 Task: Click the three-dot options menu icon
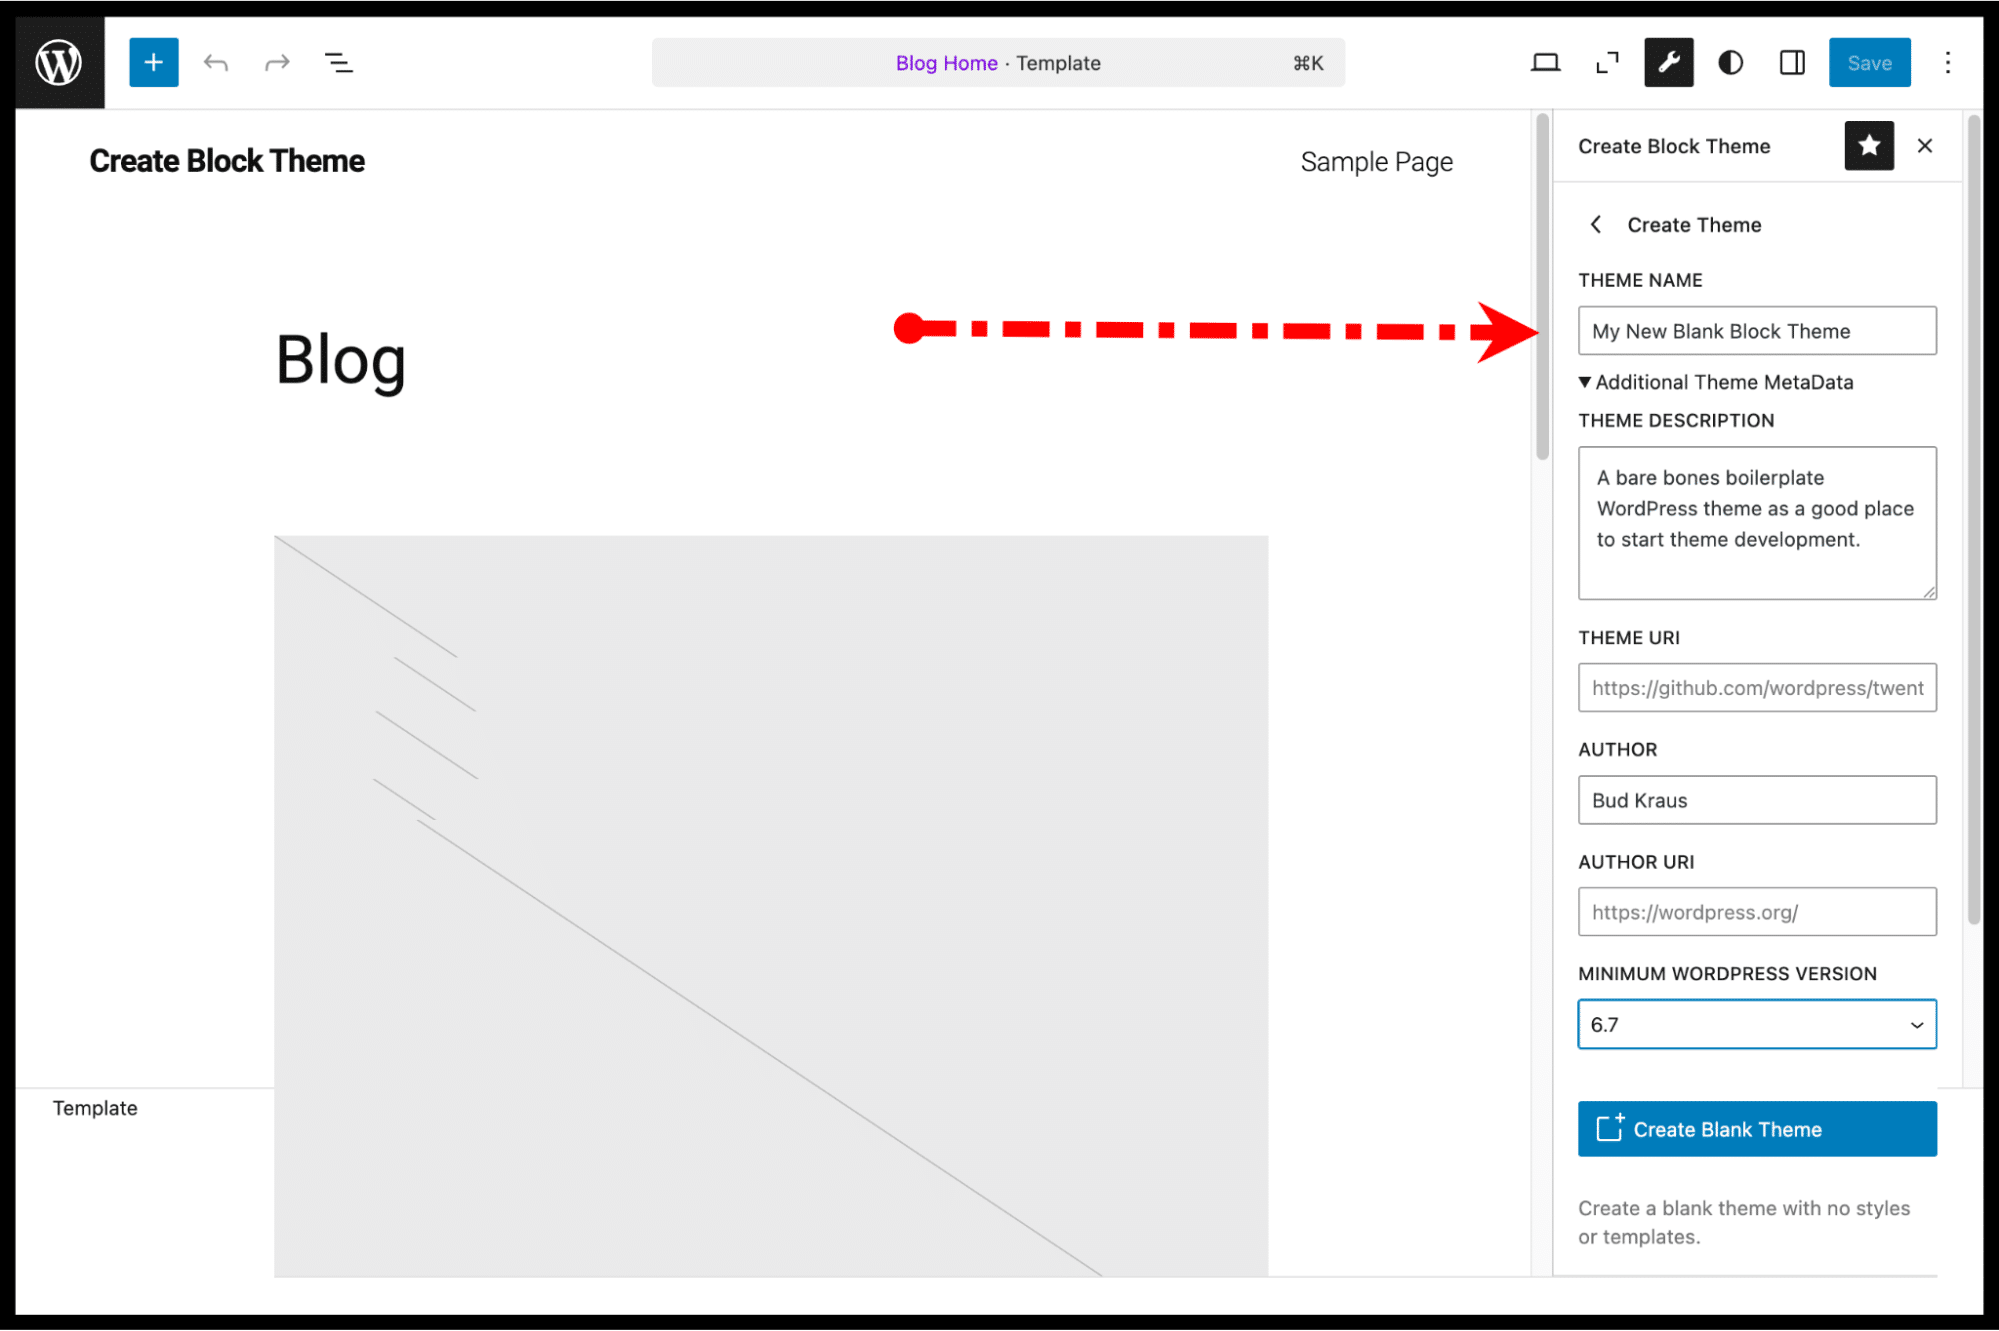point(1949,62)
